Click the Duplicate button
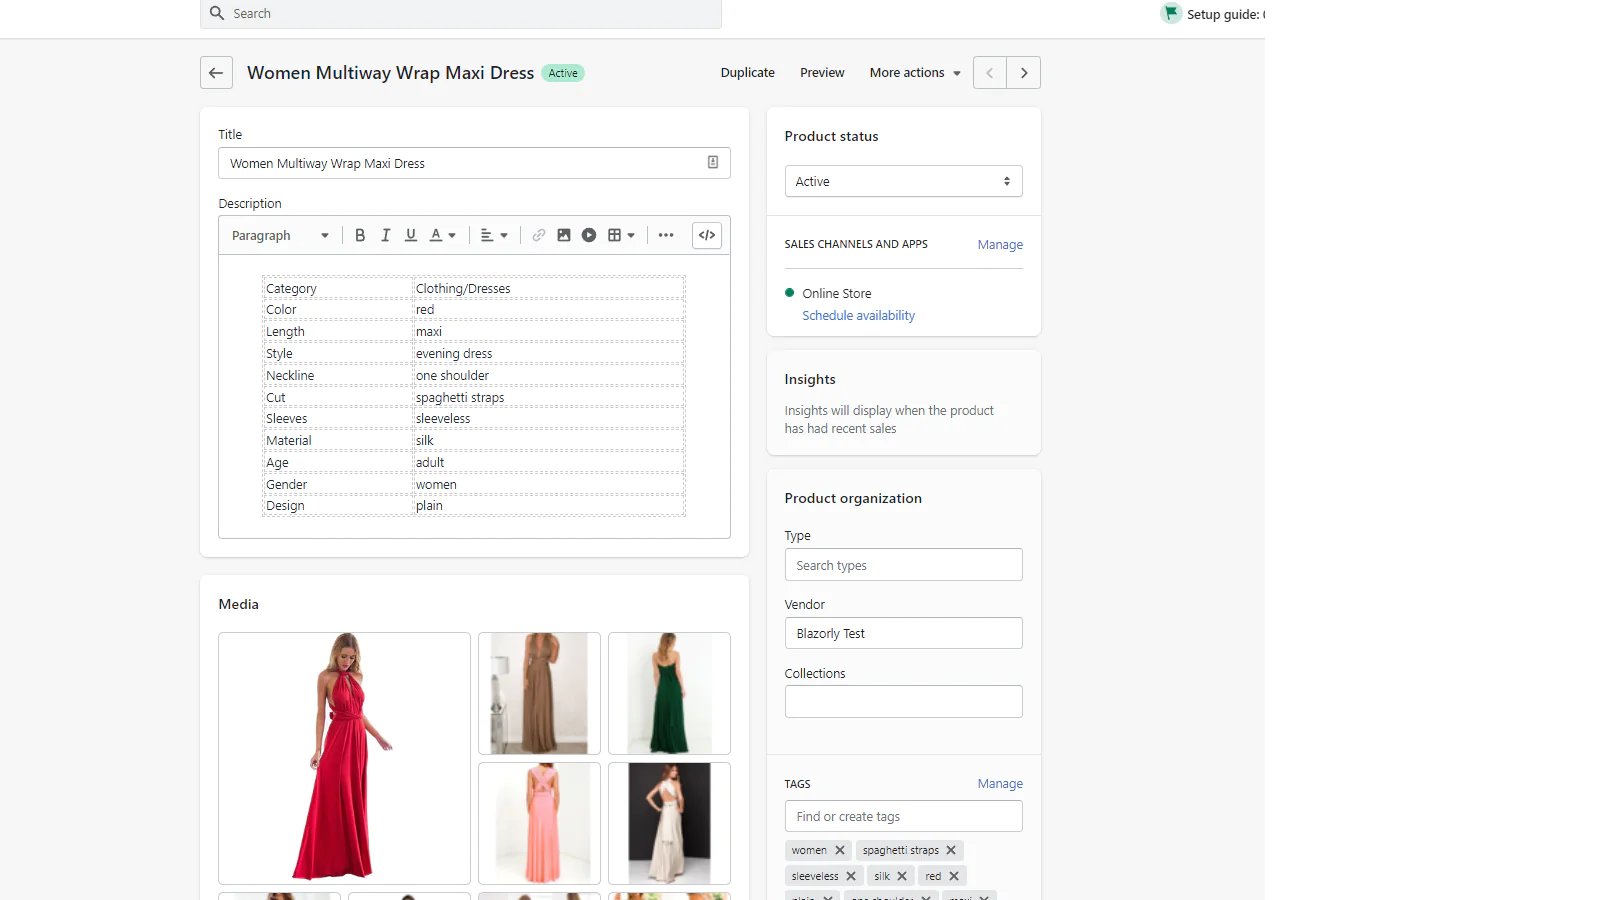Viewport: 1600px width, 900px height. pyautogui.click(x=748, y=73)
